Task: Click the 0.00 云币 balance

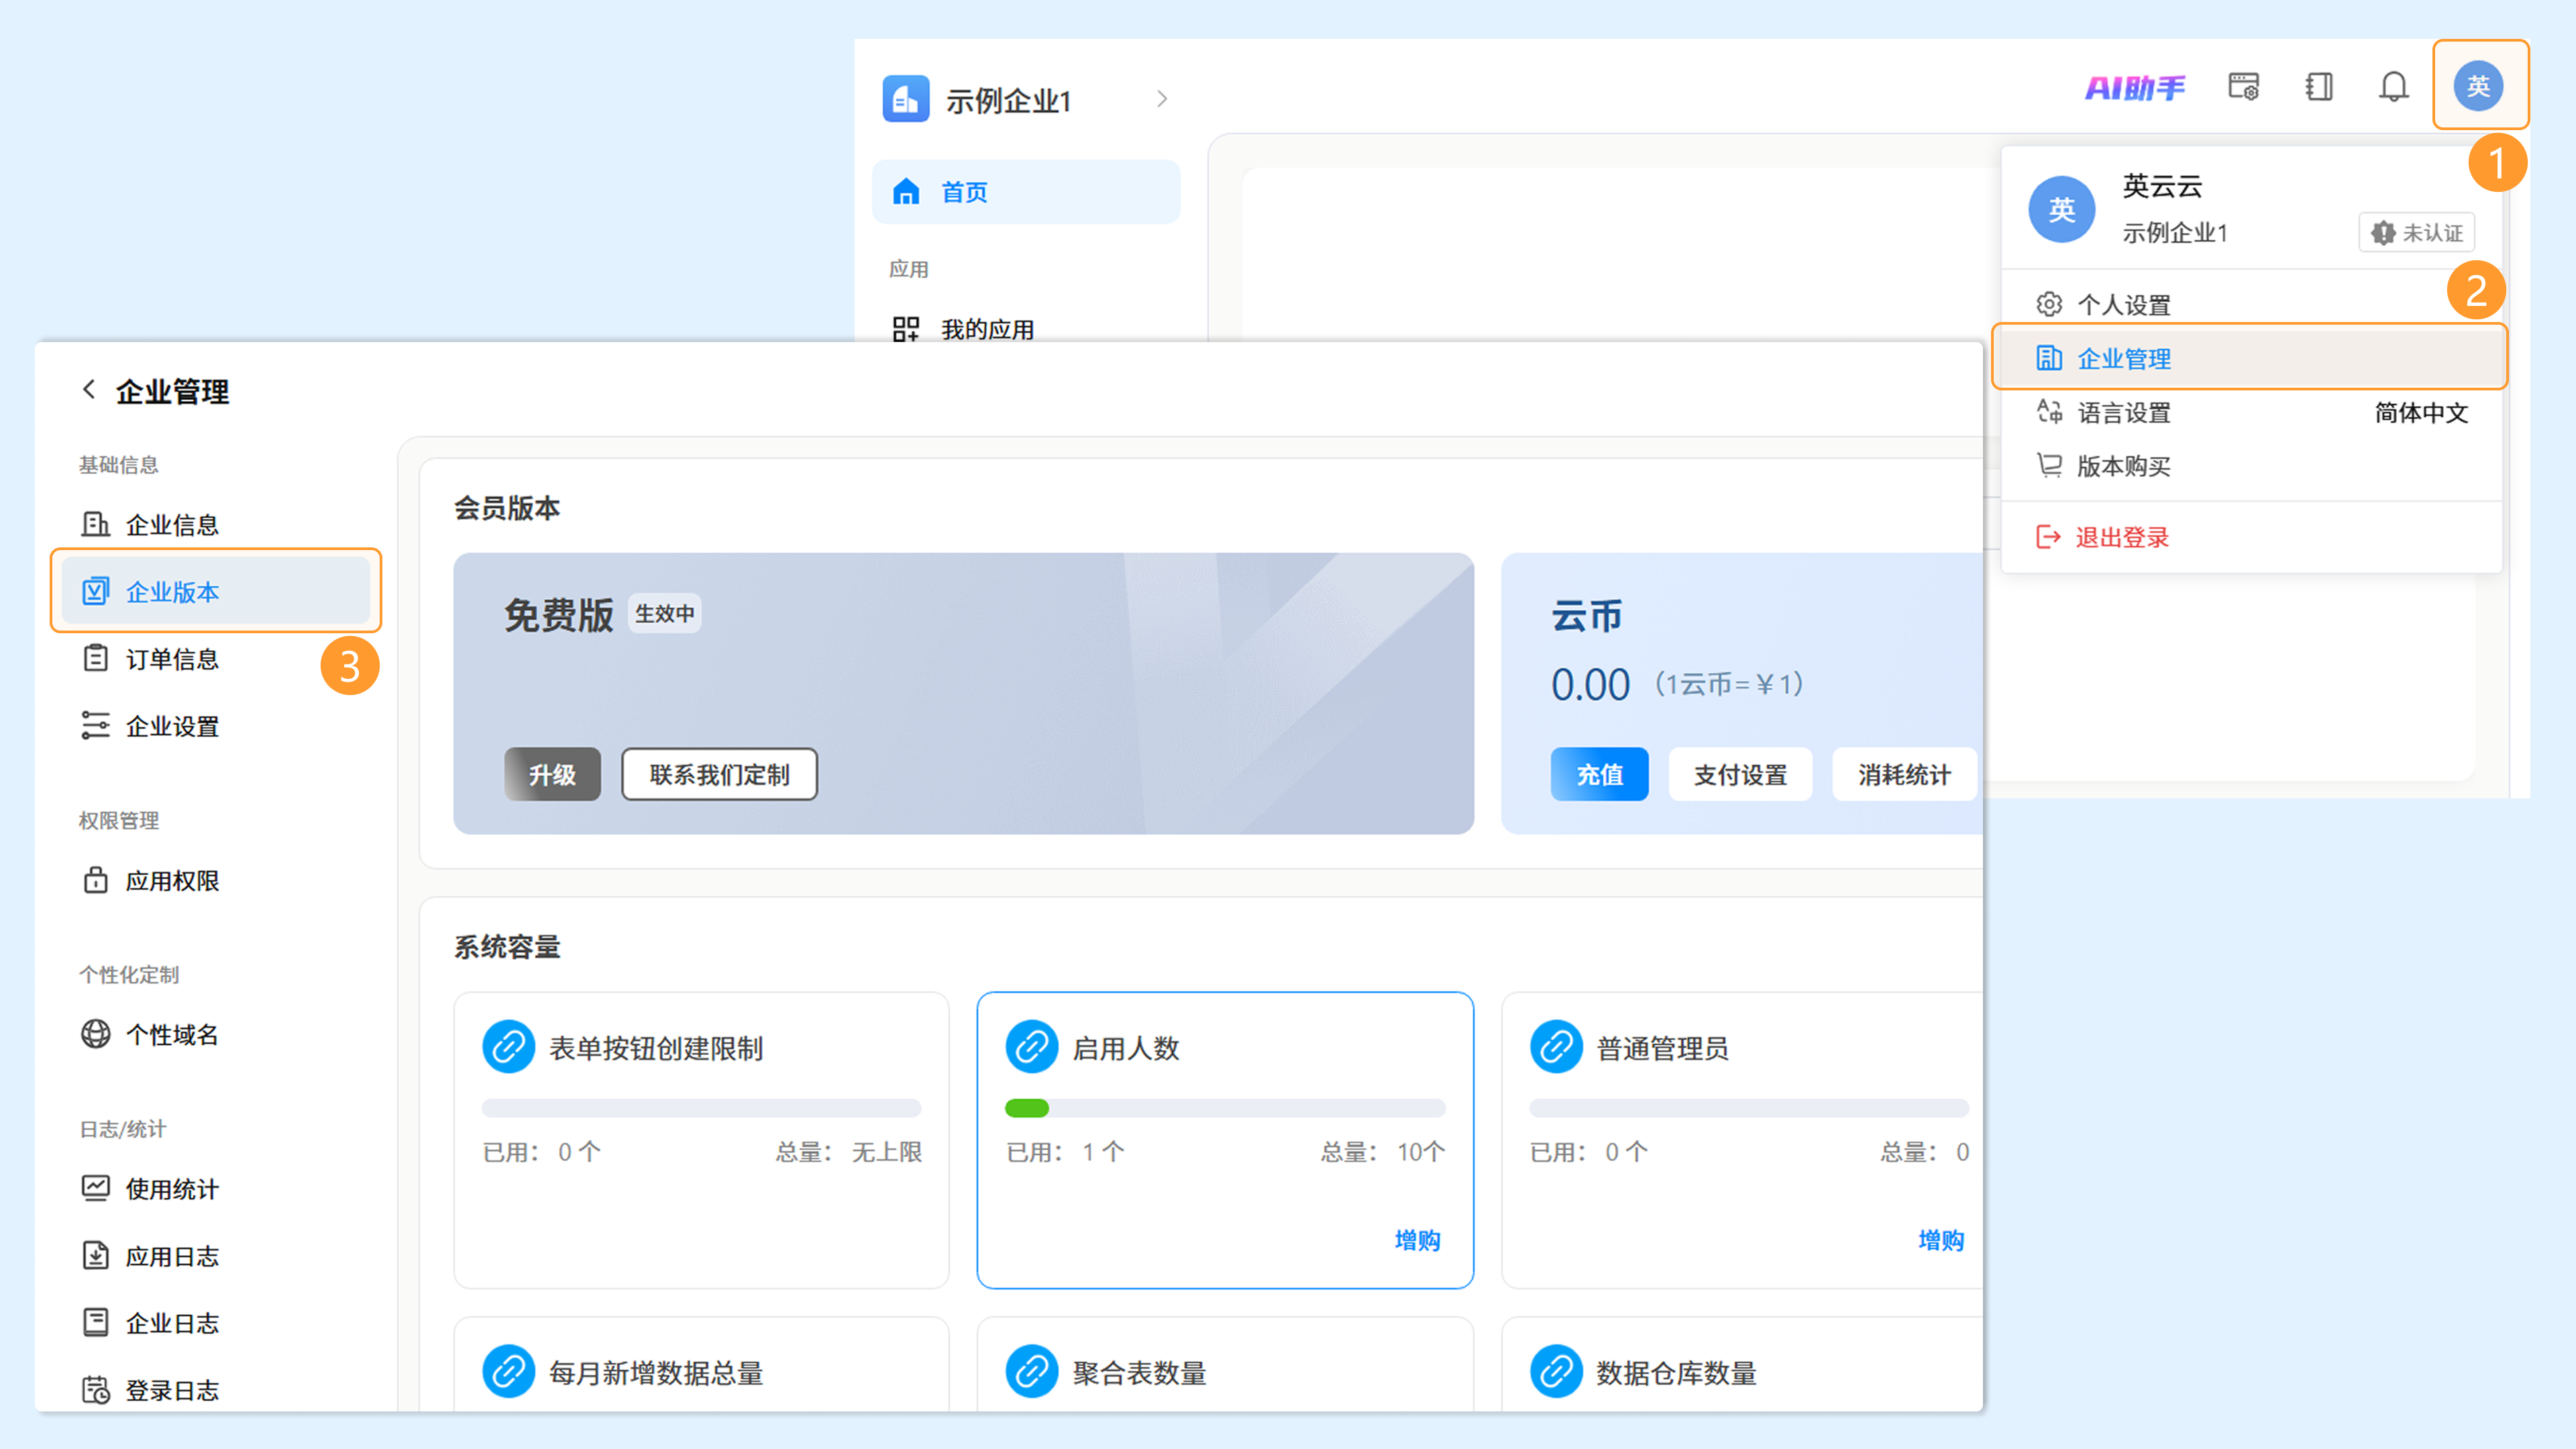Action: 1590,685
